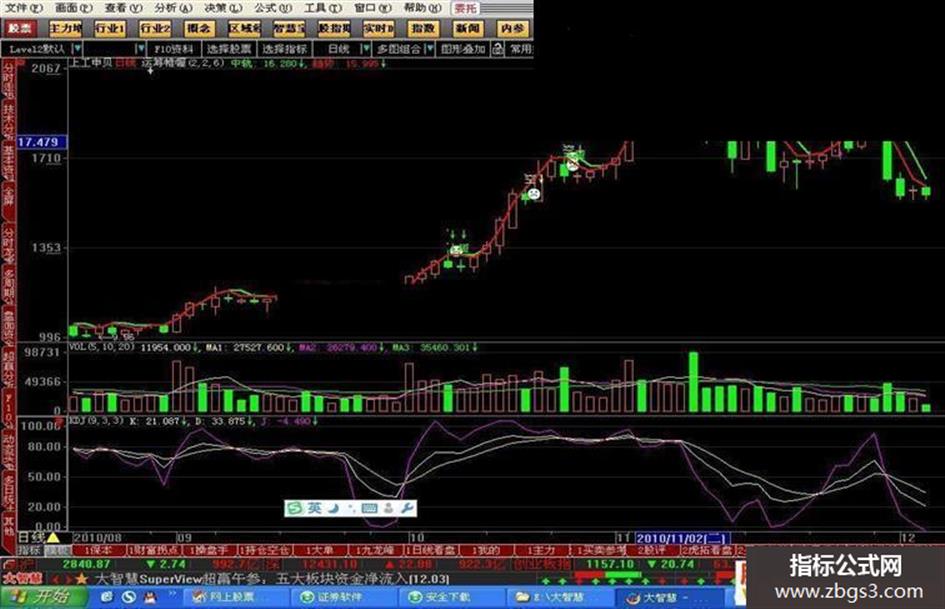Open the 帮助 menu

[x=422, y=8]
